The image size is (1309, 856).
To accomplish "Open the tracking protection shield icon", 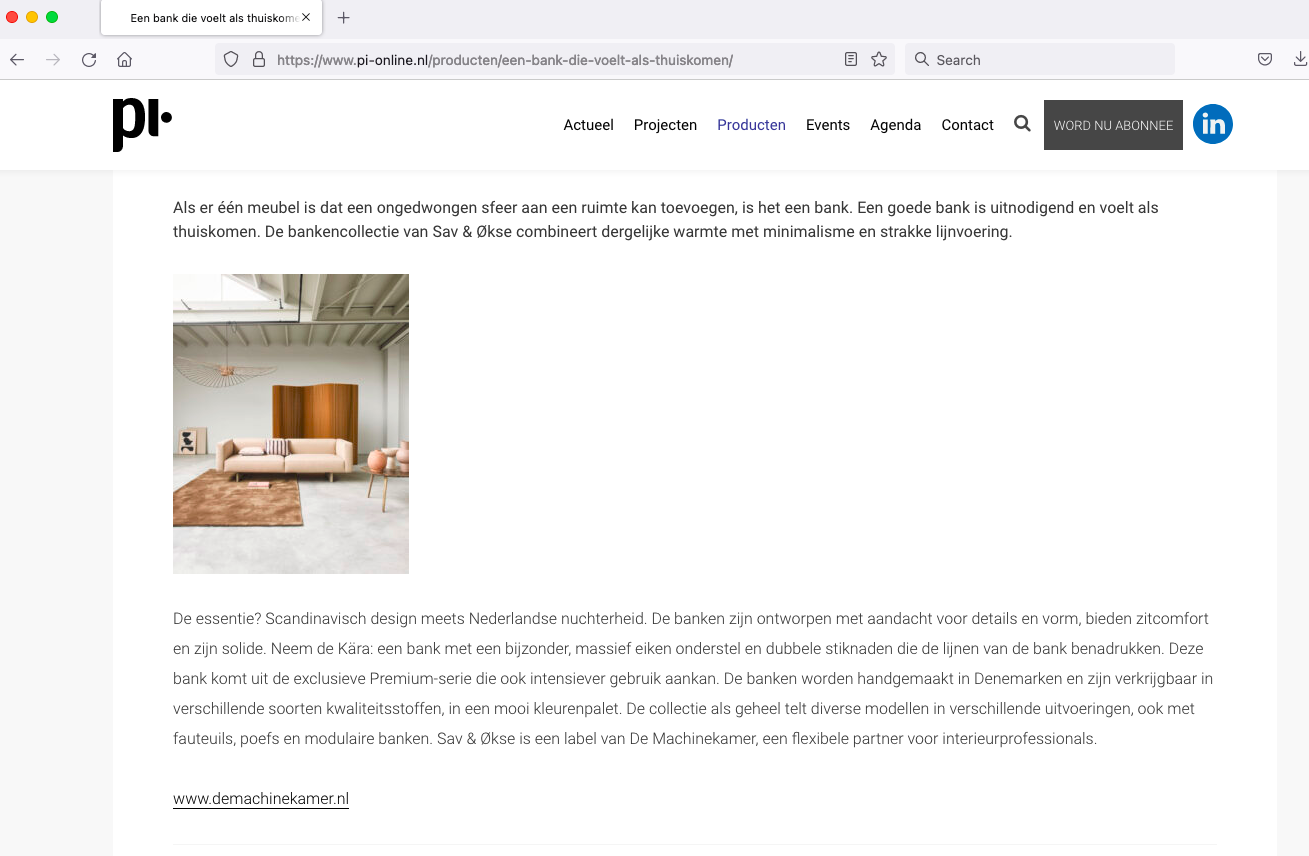I will tap(231, 60).
